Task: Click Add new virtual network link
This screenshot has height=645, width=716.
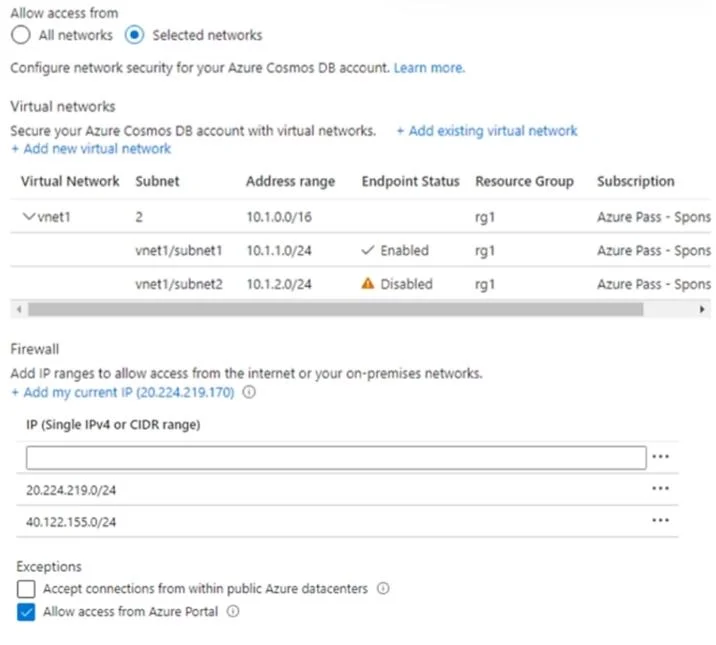Action: 91,149
